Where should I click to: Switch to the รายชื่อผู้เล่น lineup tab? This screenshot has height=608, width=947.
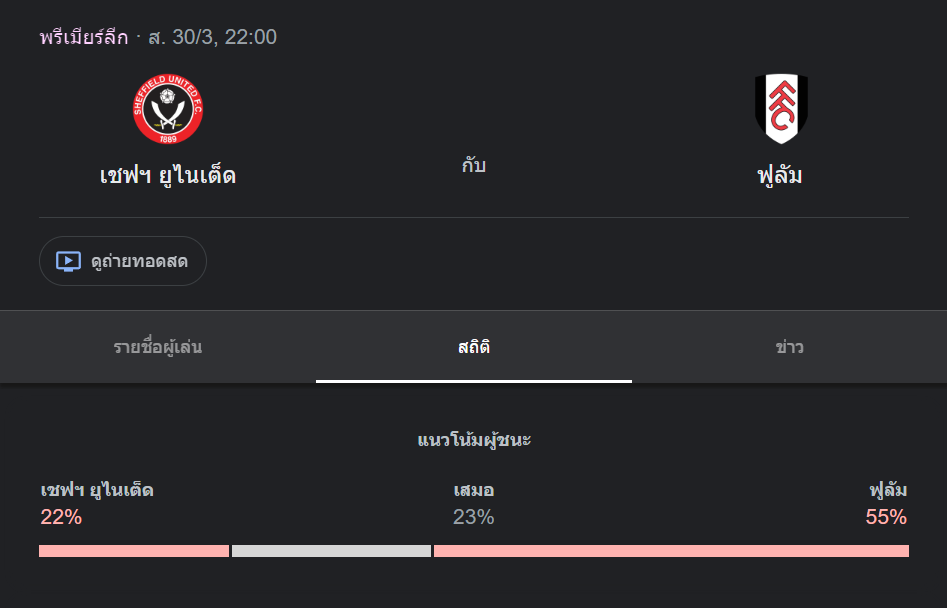(x=158, y=347)
